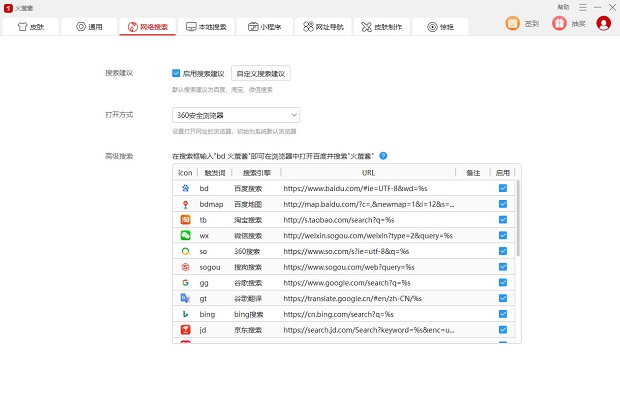Click the search.jd.com URL cell
620x393 pixels.
click(369, 330)
